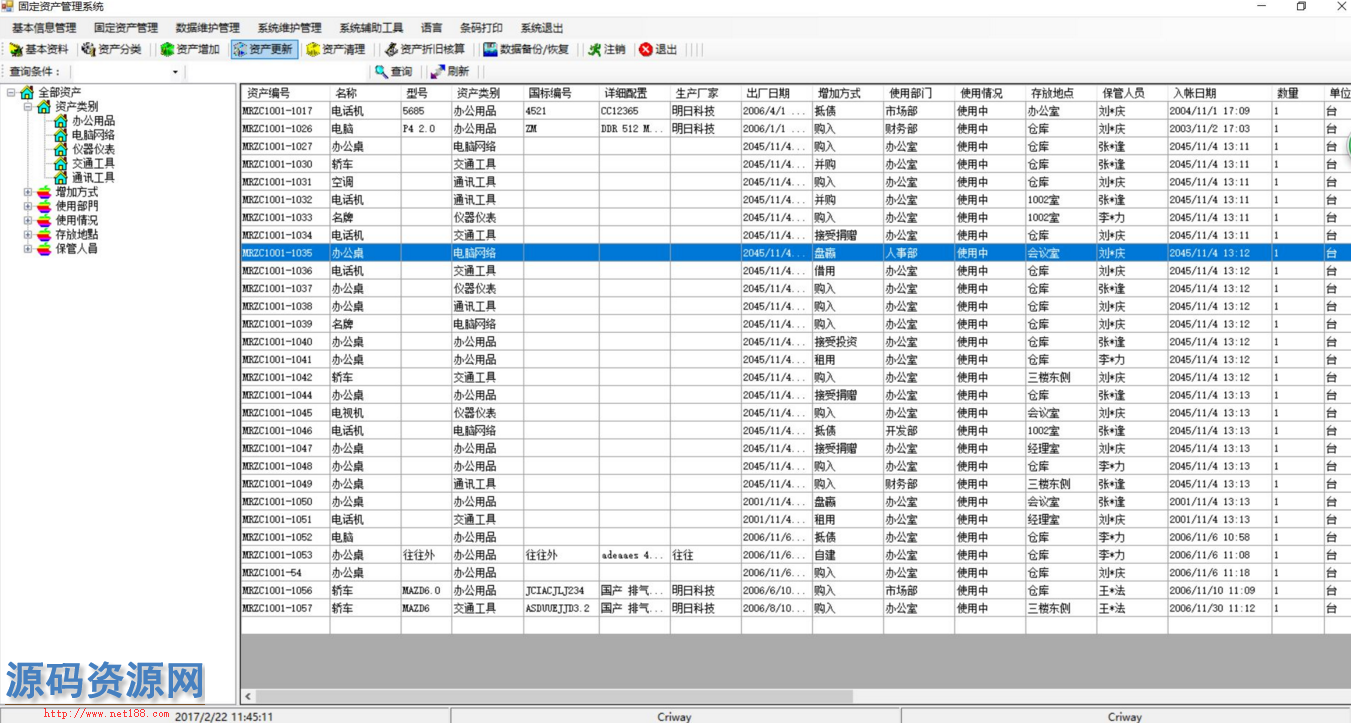Open the 条码打印 menu
Image resolution: width=1351 pixels, height=726 pixels.
click(x=481, y=28)
